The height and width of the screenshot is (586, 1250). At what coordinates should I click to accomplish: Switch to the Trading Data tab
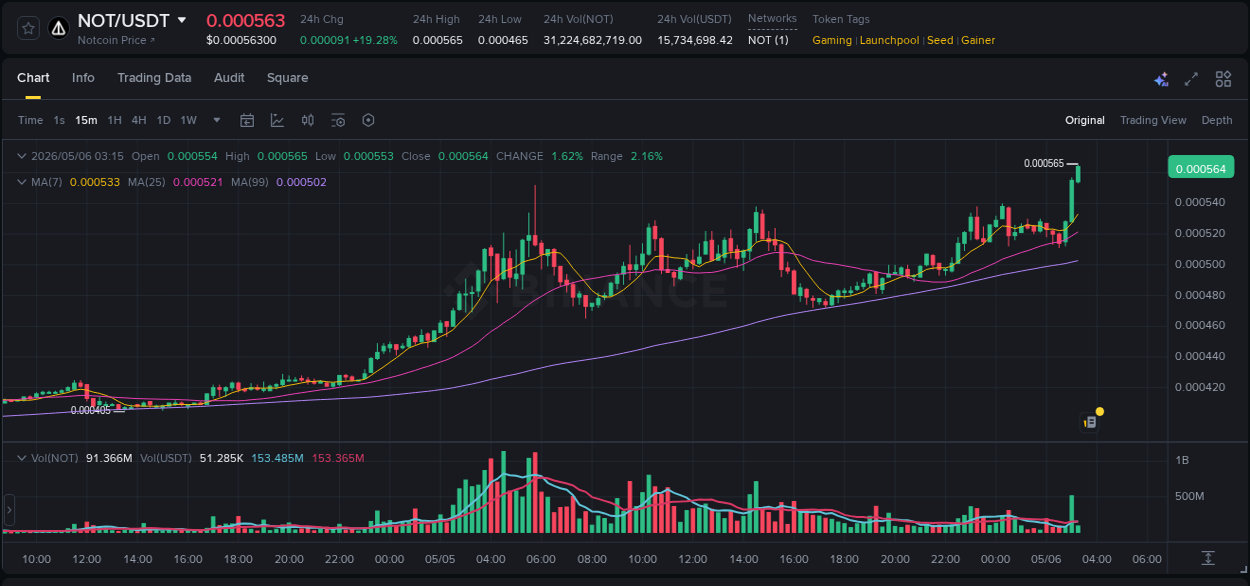pyautogui.click(x=154, y=78)
